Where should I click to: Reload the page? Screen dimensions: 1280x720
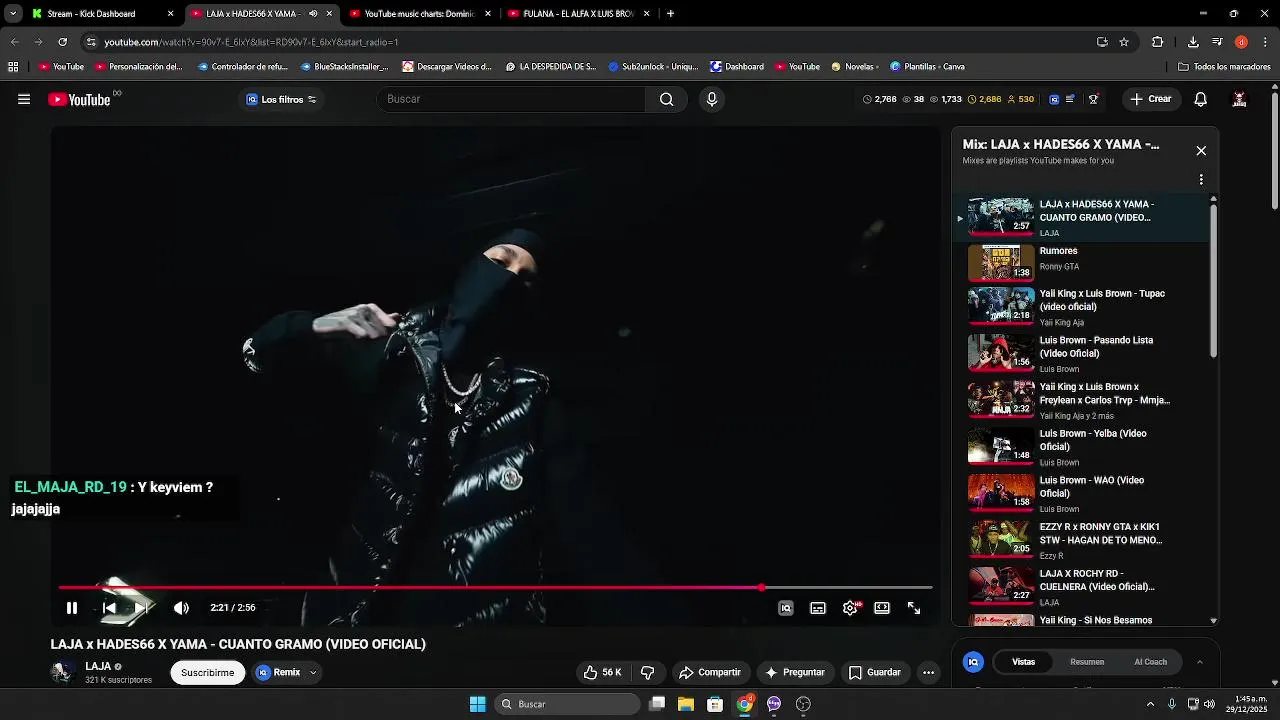click(x=62, y=42)
